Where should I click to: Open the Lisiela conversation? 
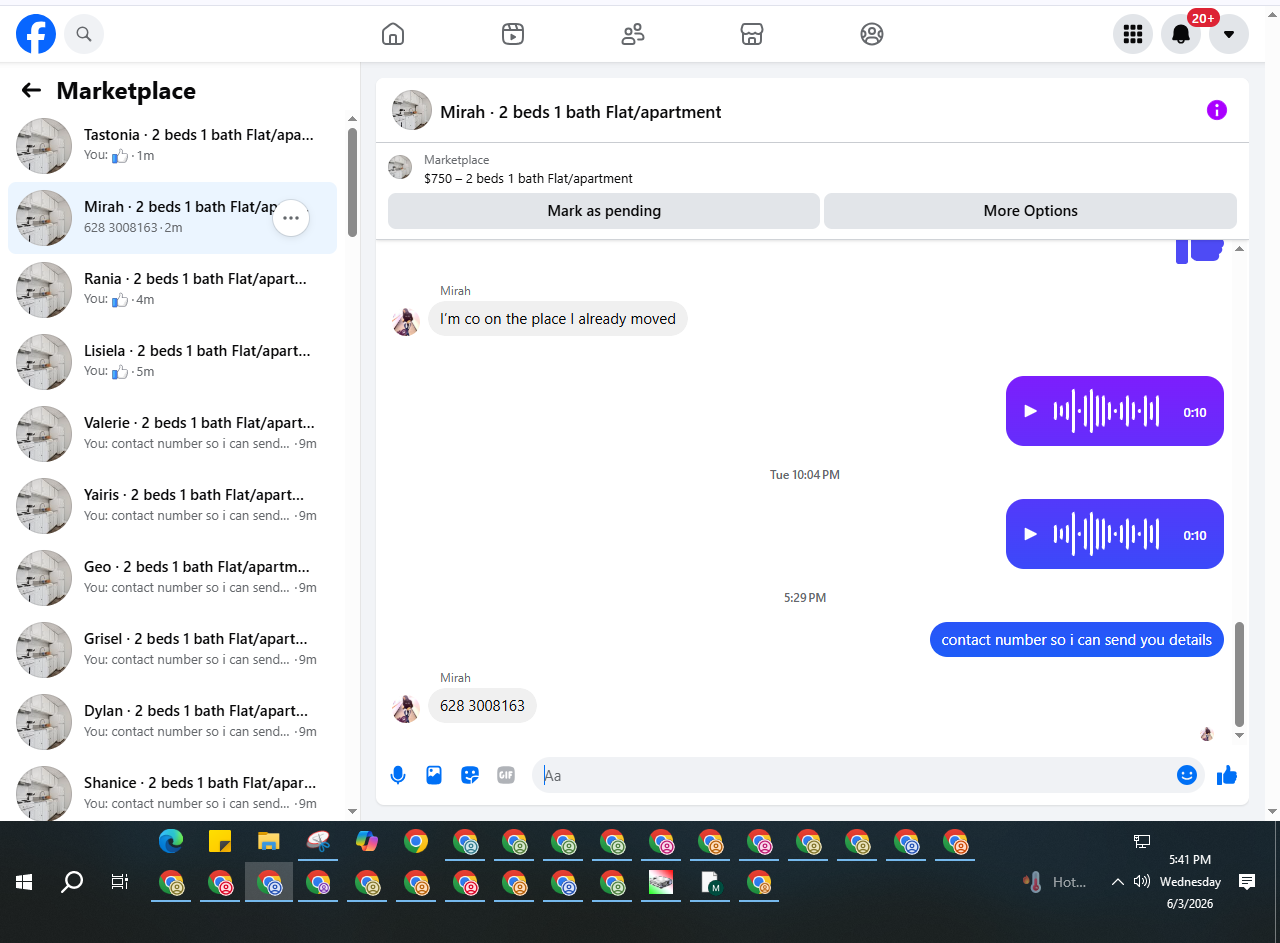point(172,362)
